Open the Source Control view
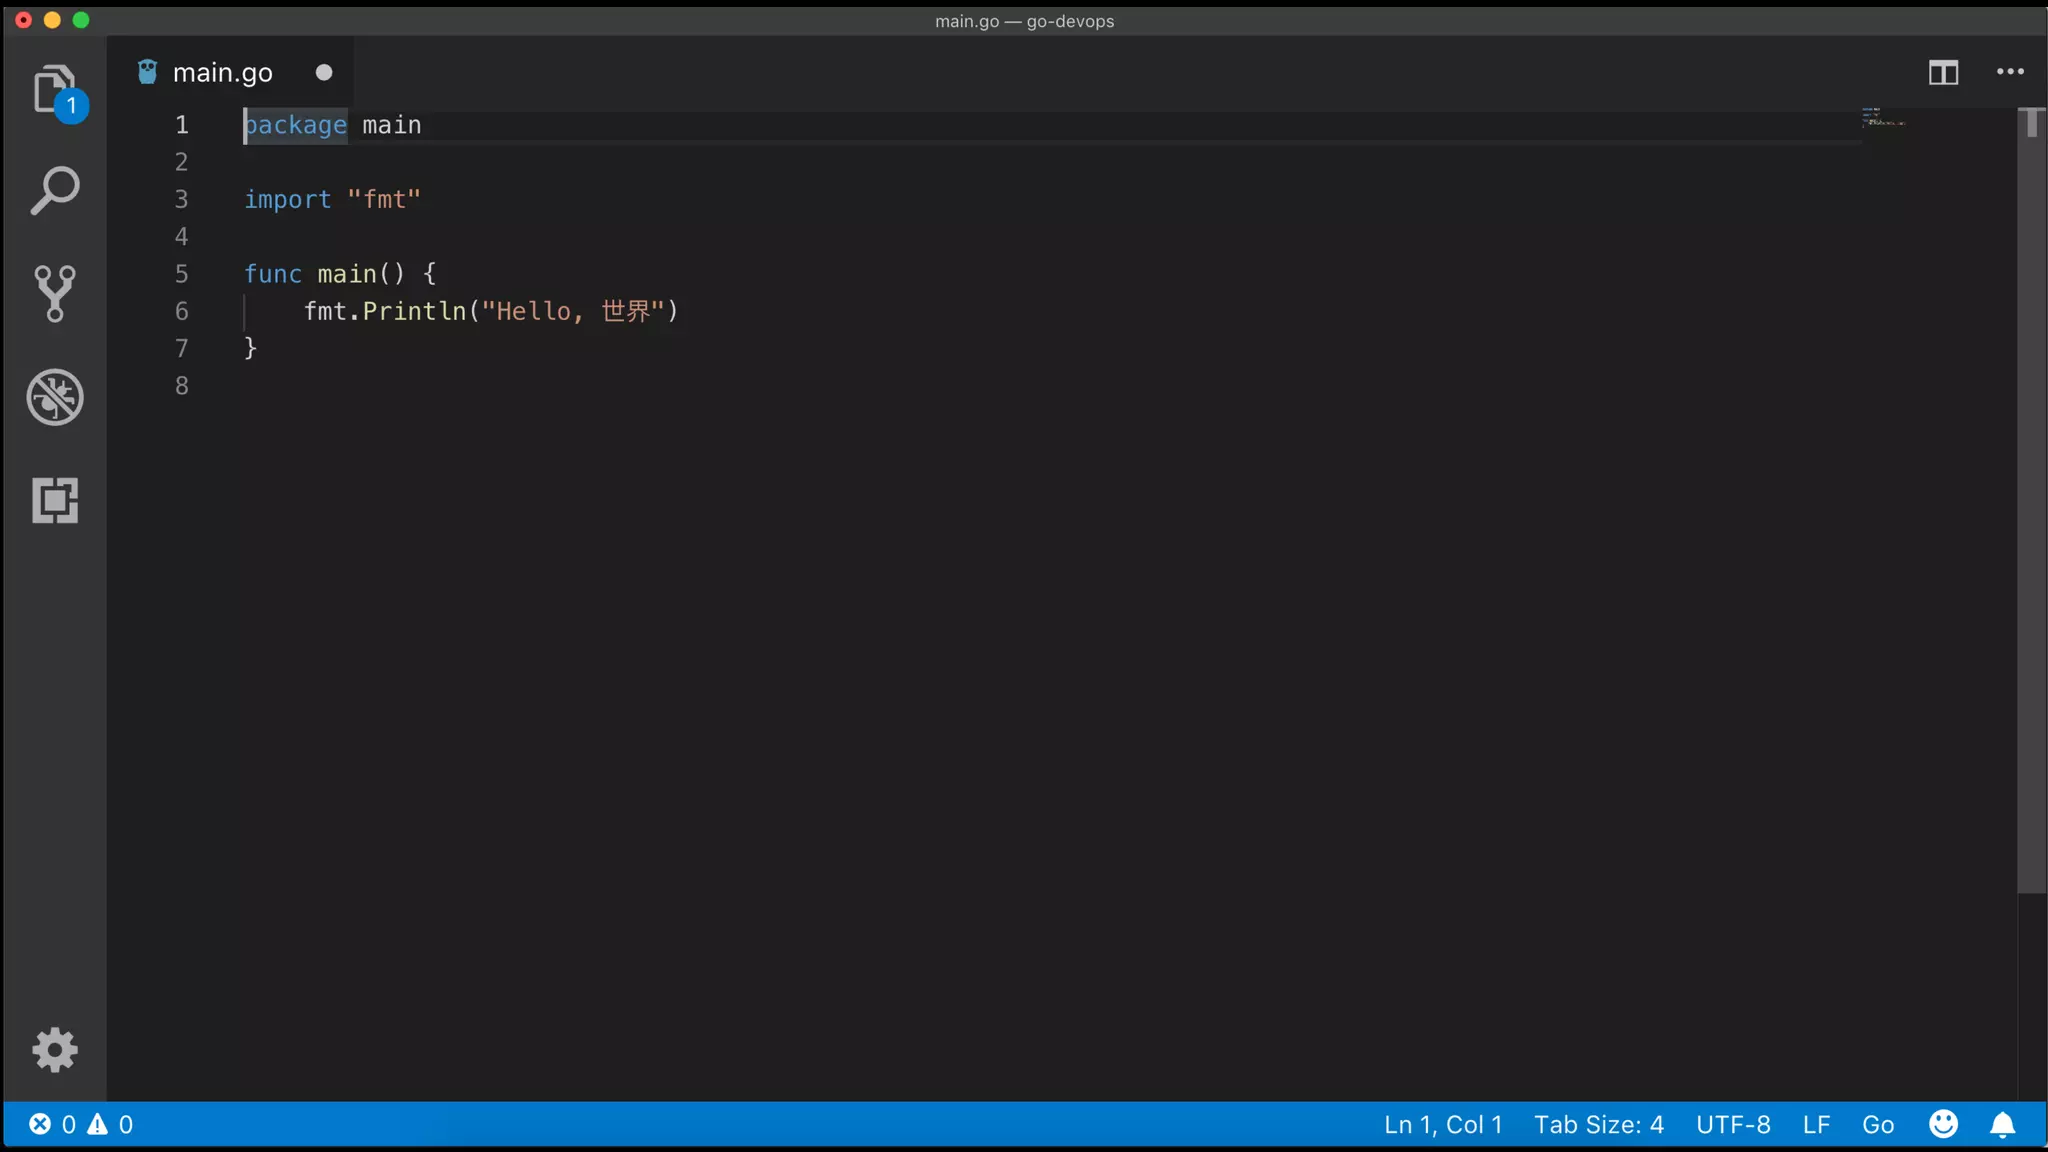The height and width of the screenshot is (1152, 2048). [55, 293]
